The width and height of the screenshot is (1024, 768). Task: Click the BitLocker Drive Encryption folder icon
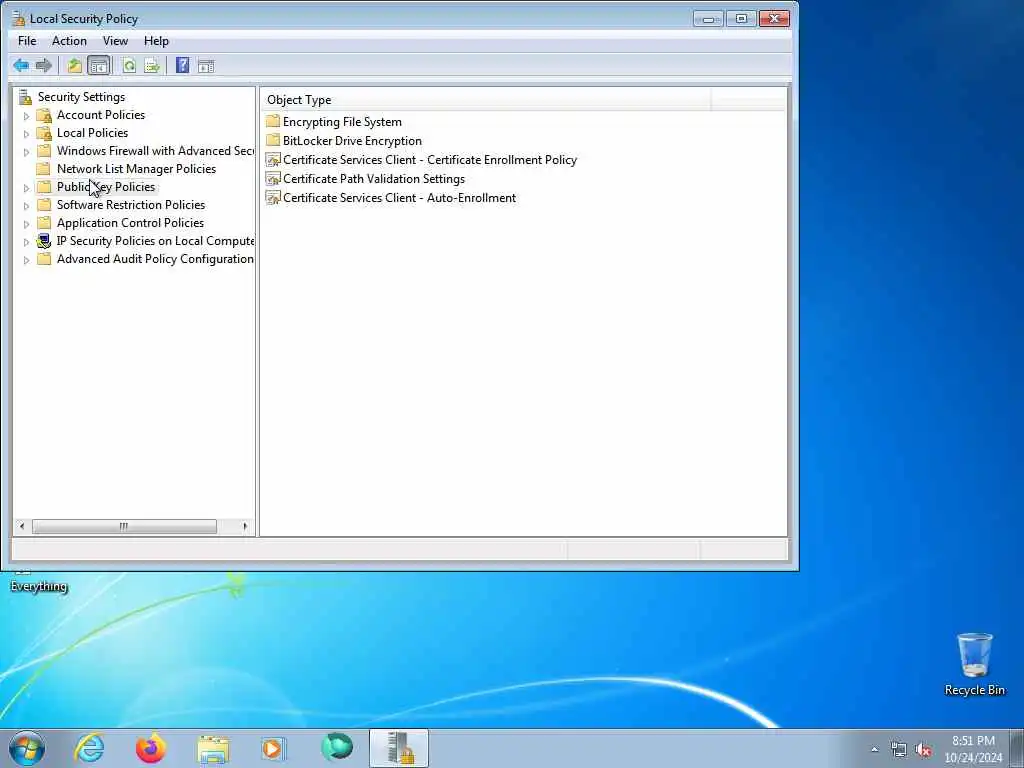tap(273, 140)
